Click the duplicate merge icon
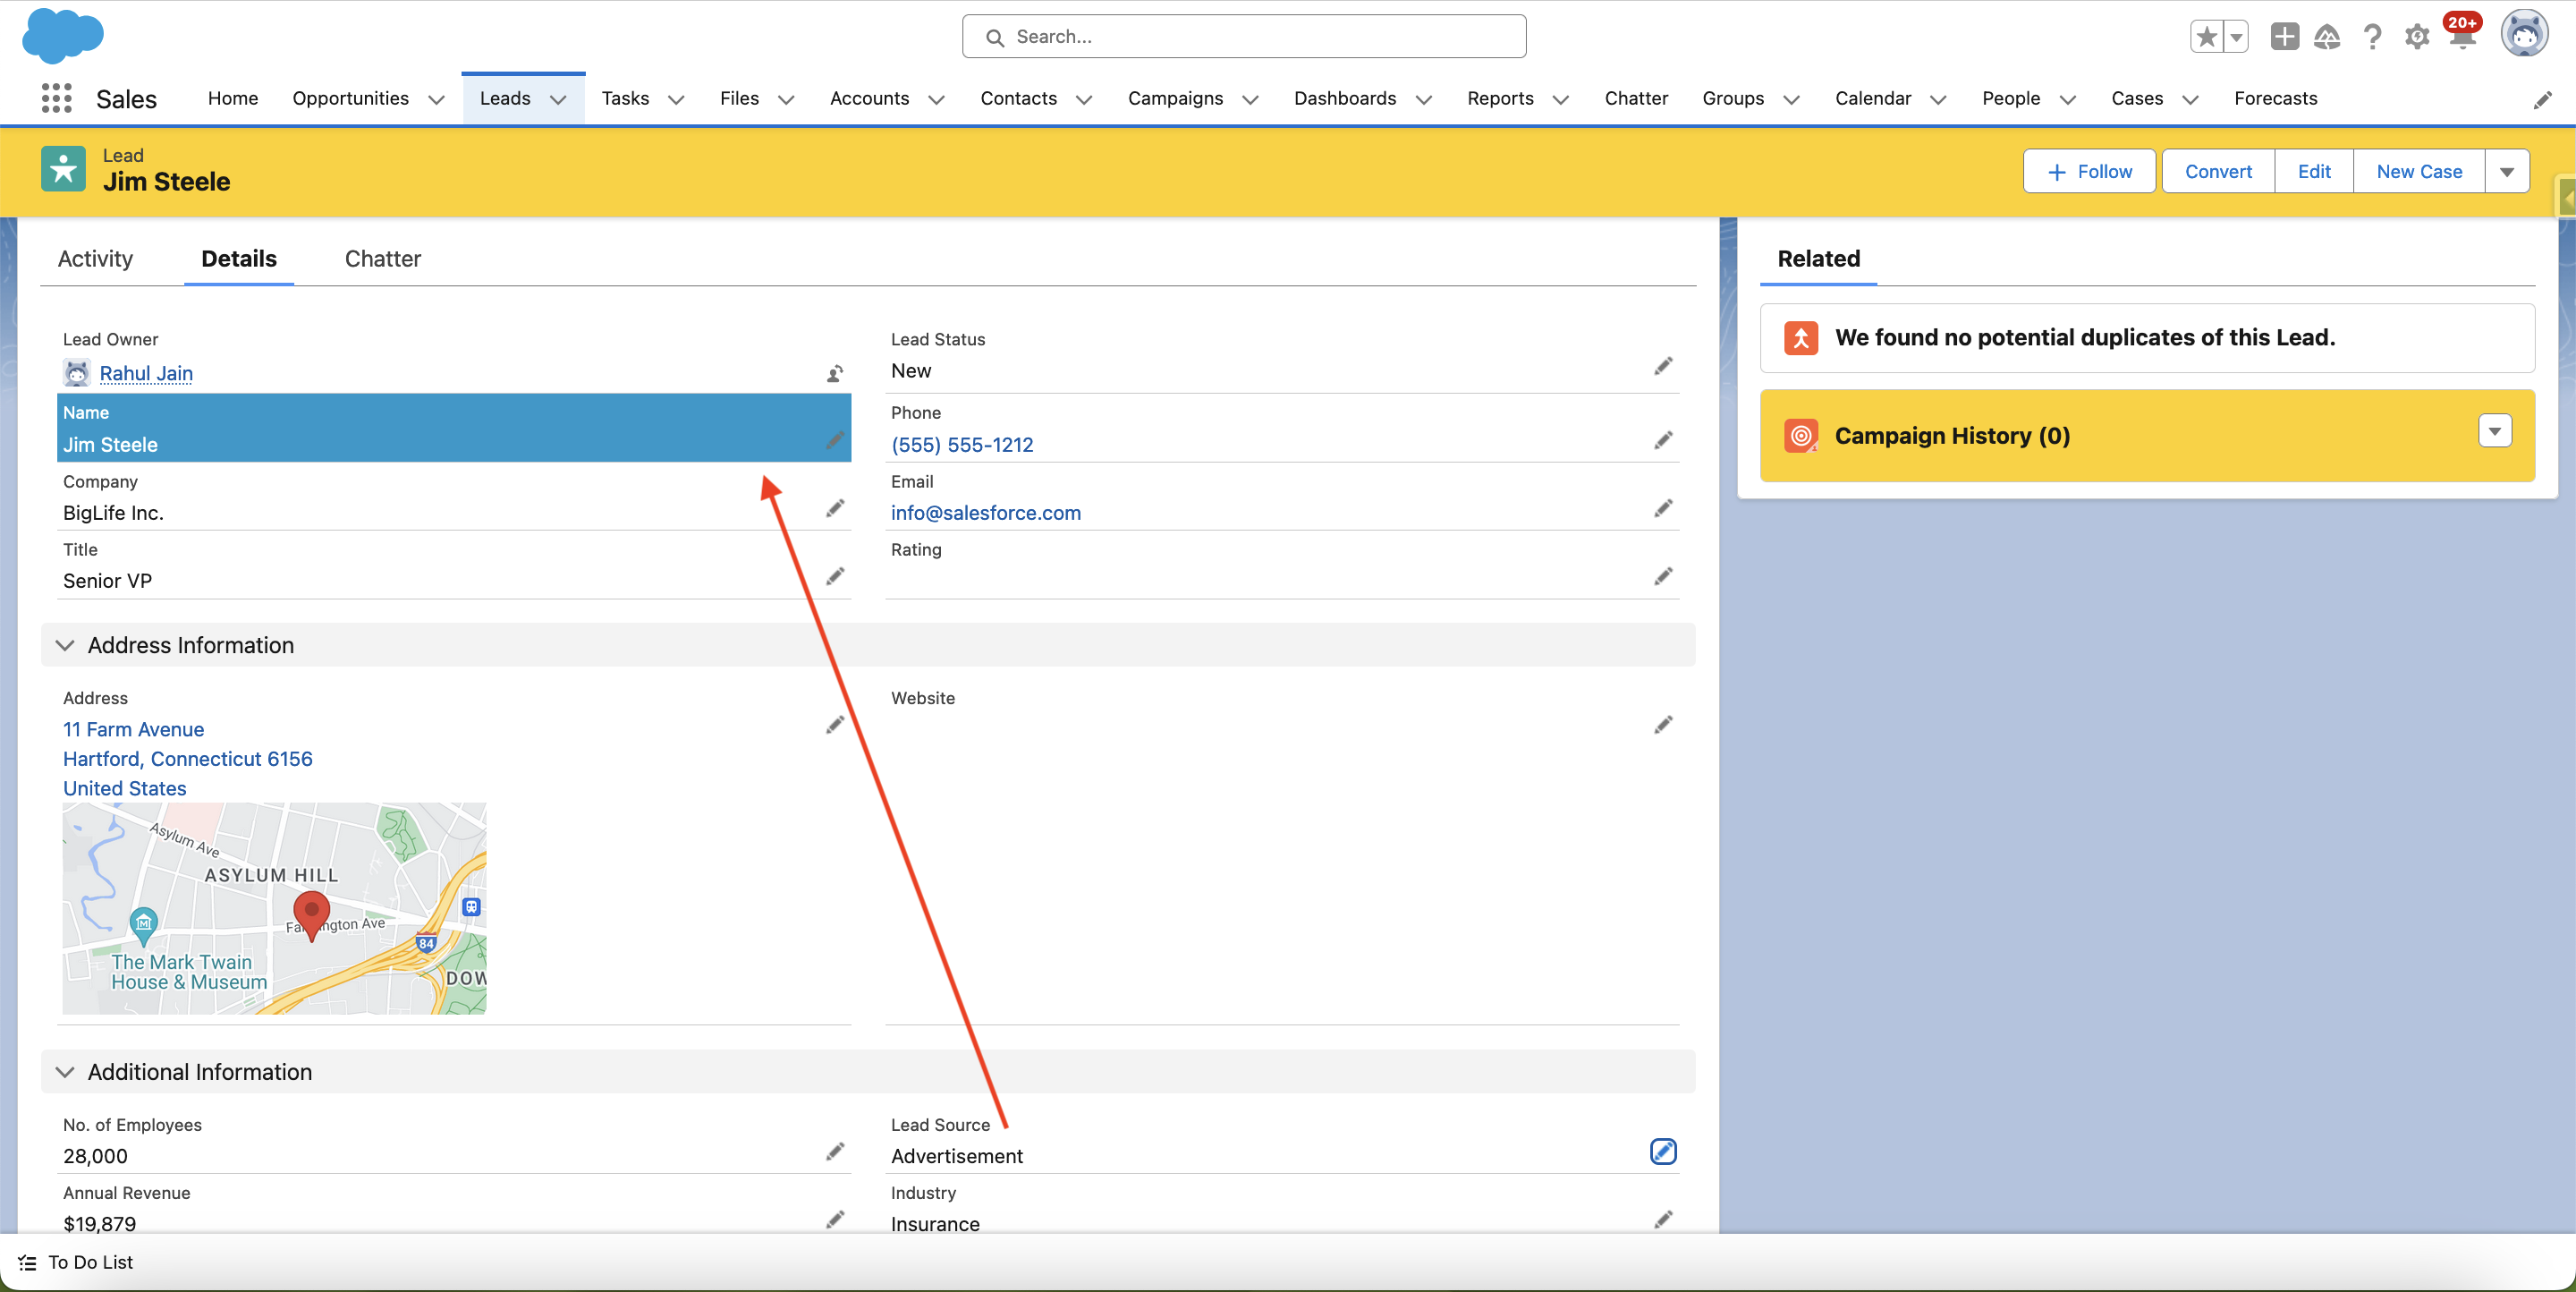The height and width of the screenshot is (1292, 2576). click(1801, 338)
